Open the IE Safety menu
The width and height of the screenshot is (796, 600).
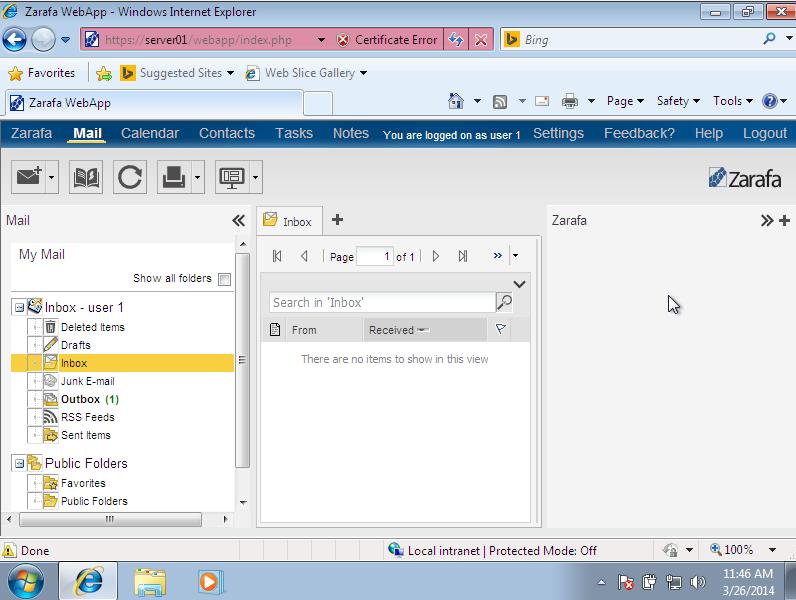click(x=678, y=101)
